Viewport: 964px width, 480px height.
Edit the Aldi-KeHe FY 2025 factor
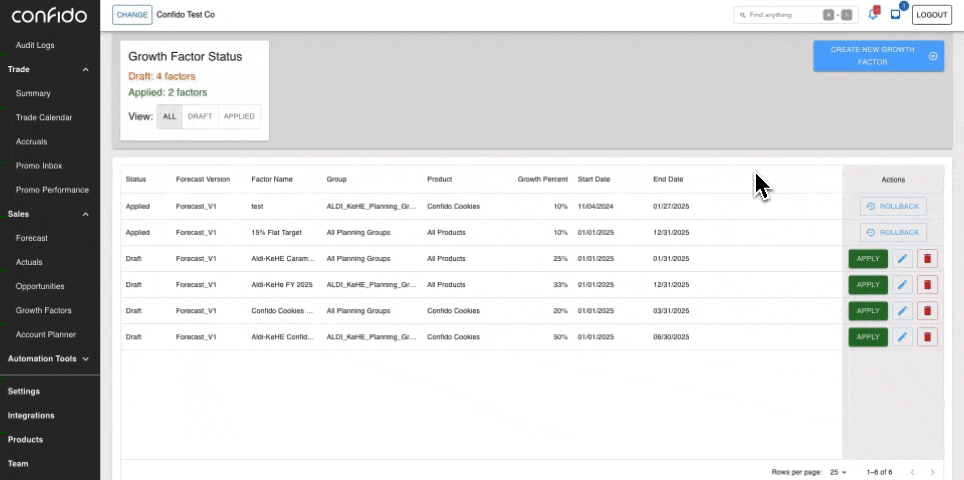pyautogui.click(x=902, y=285)
